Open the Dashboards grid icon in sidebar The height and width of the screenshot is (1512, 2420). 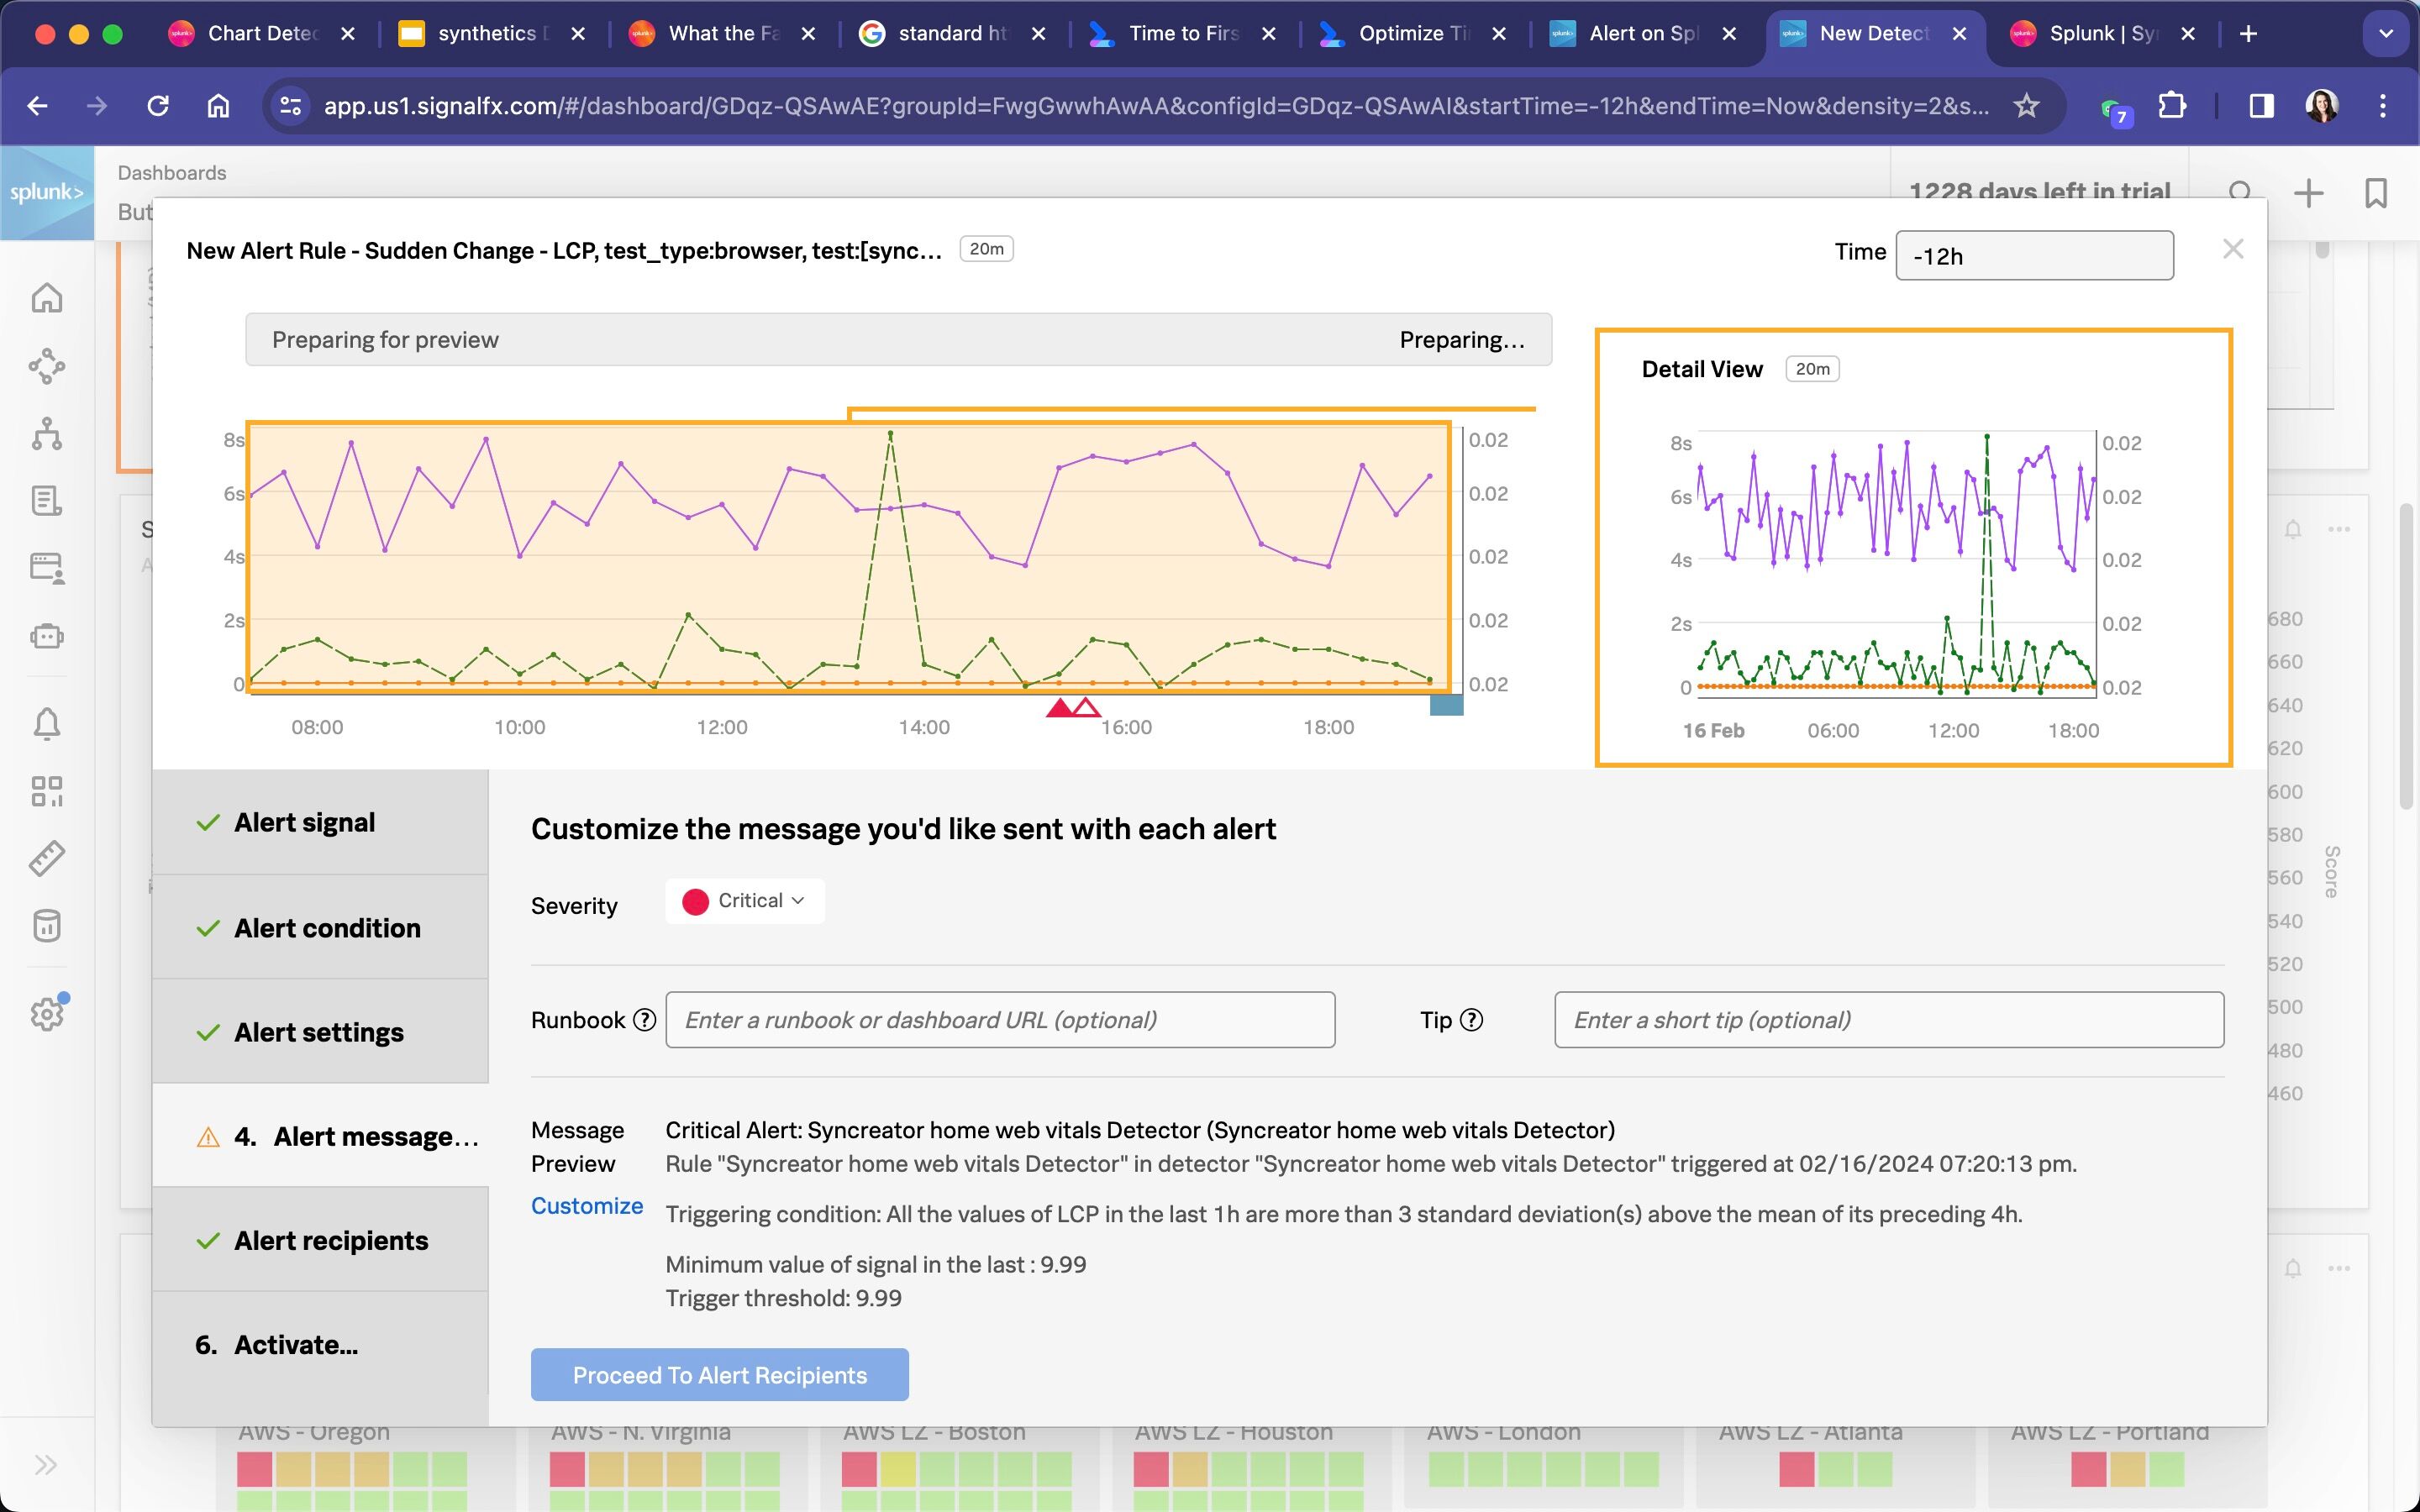(47, 791)
